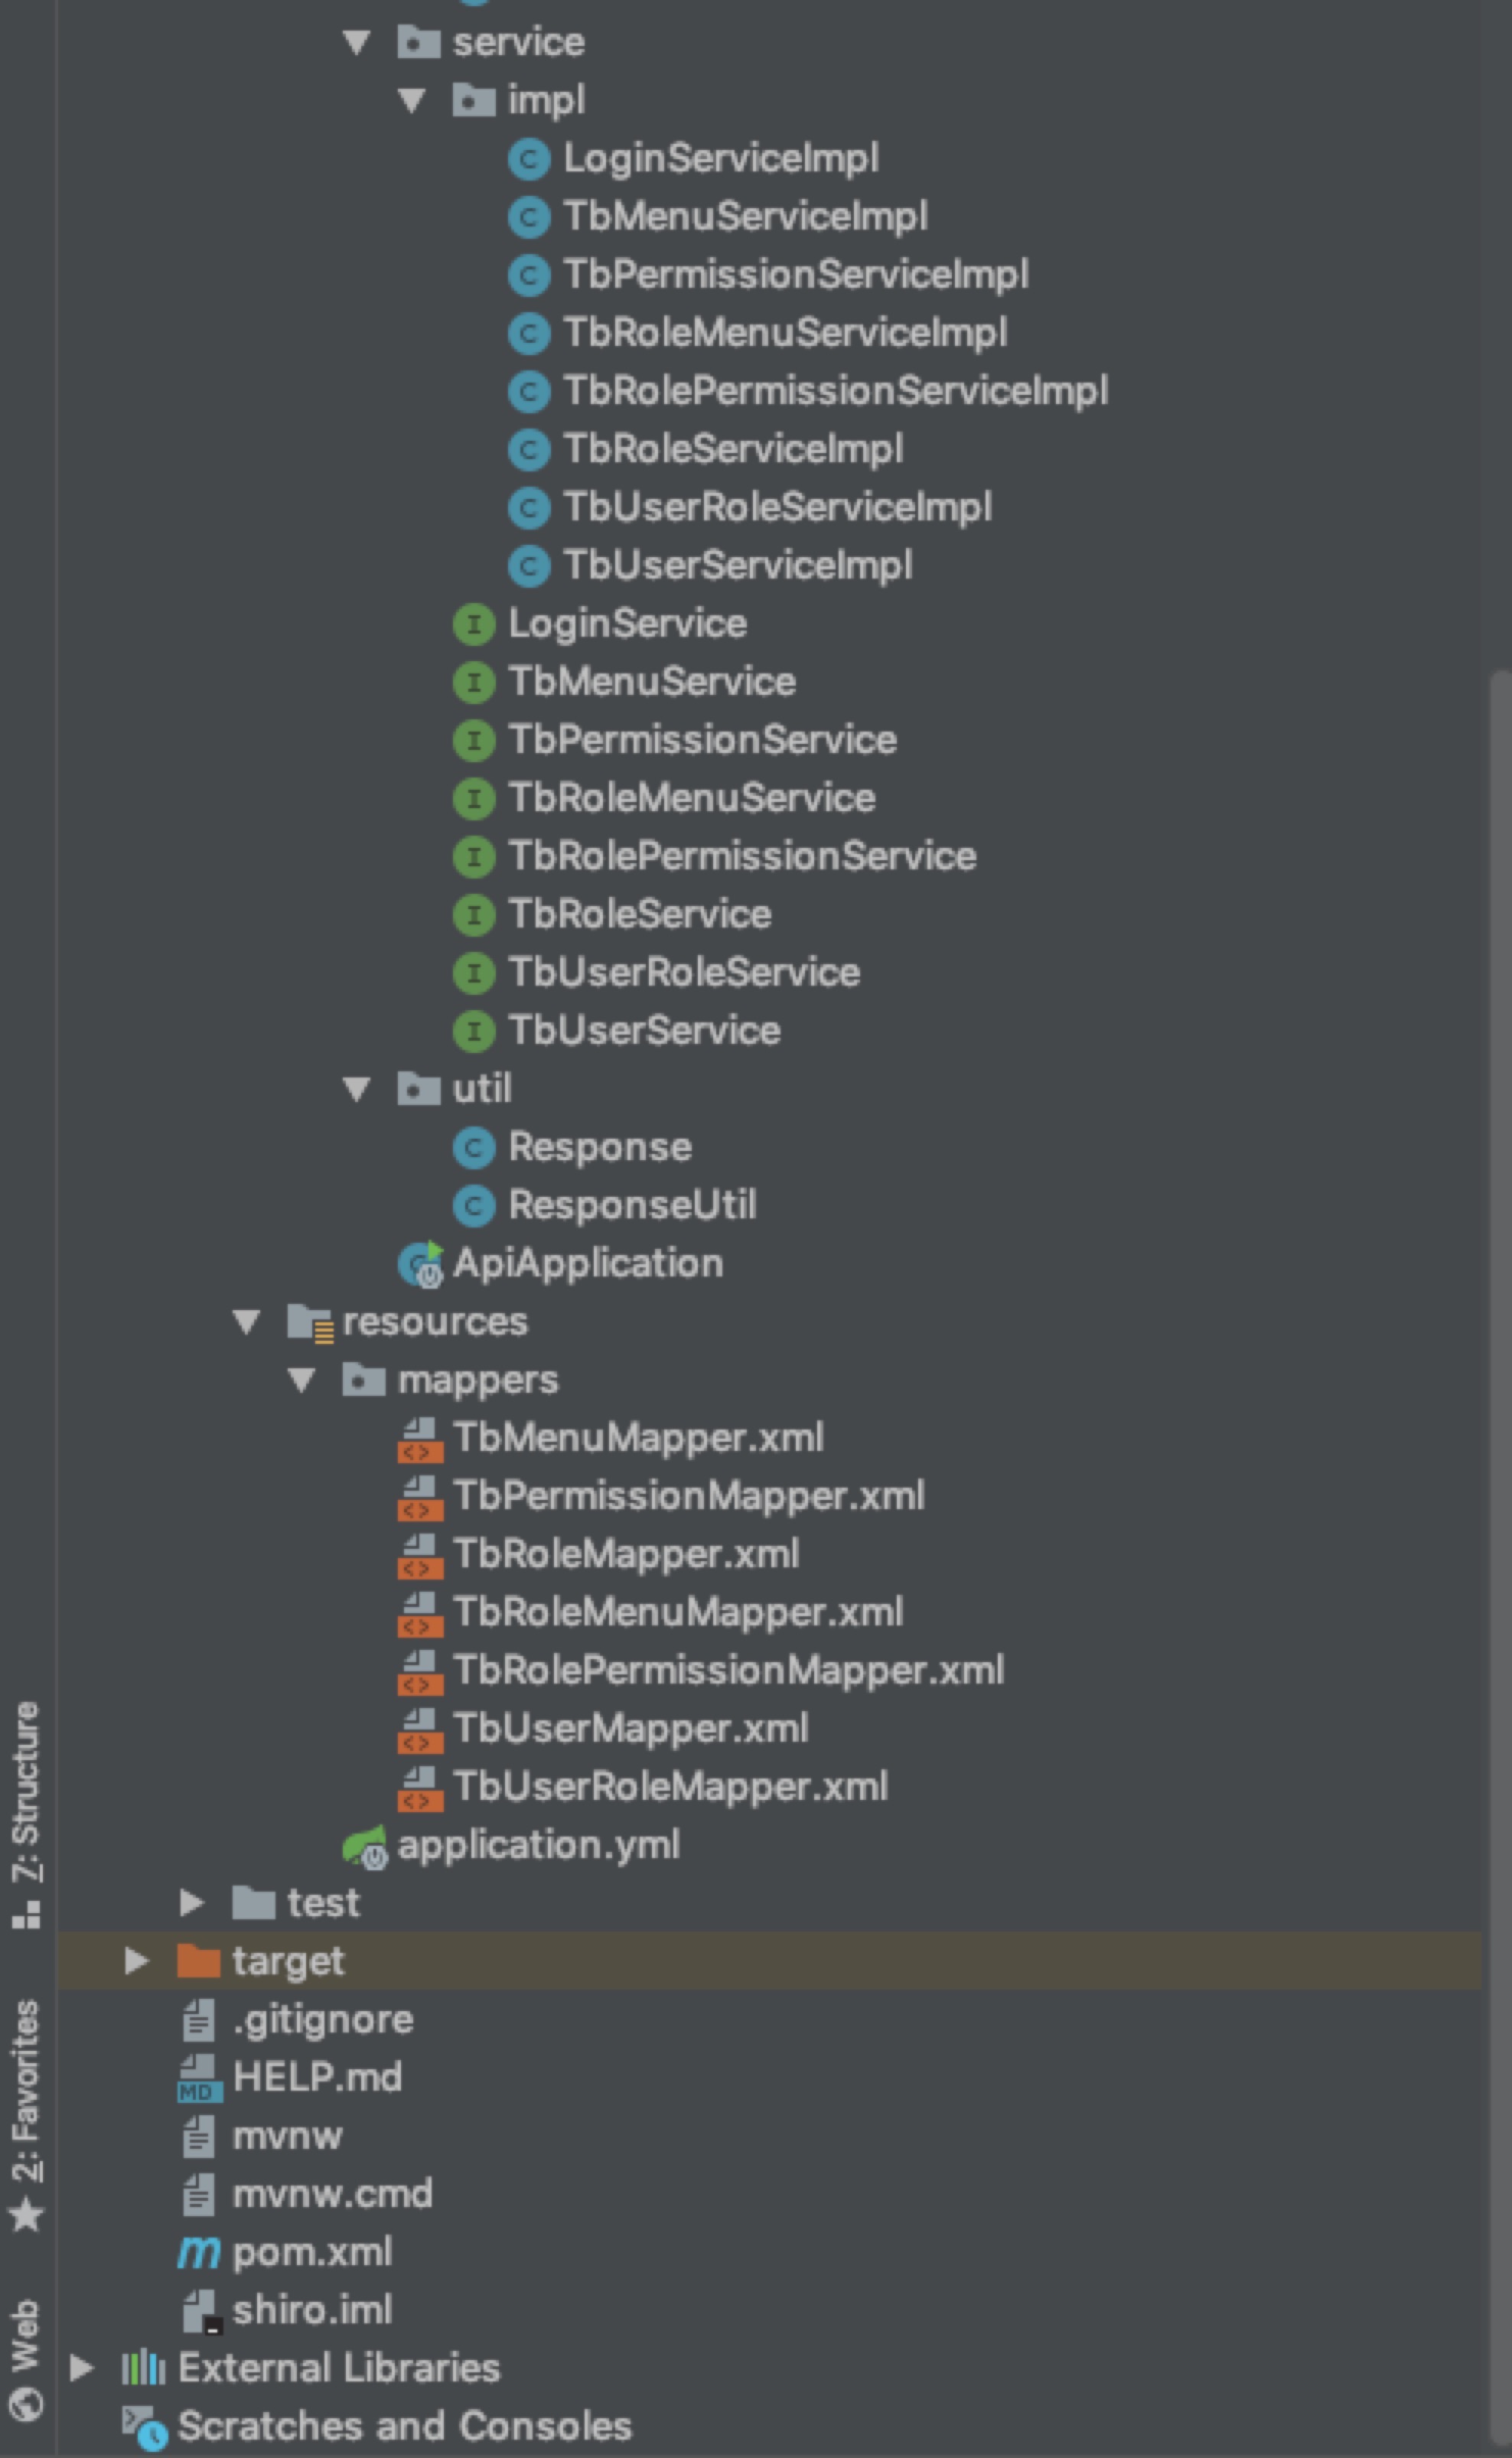
Task: Collapse the service package folder
Action: pos(357,42)
